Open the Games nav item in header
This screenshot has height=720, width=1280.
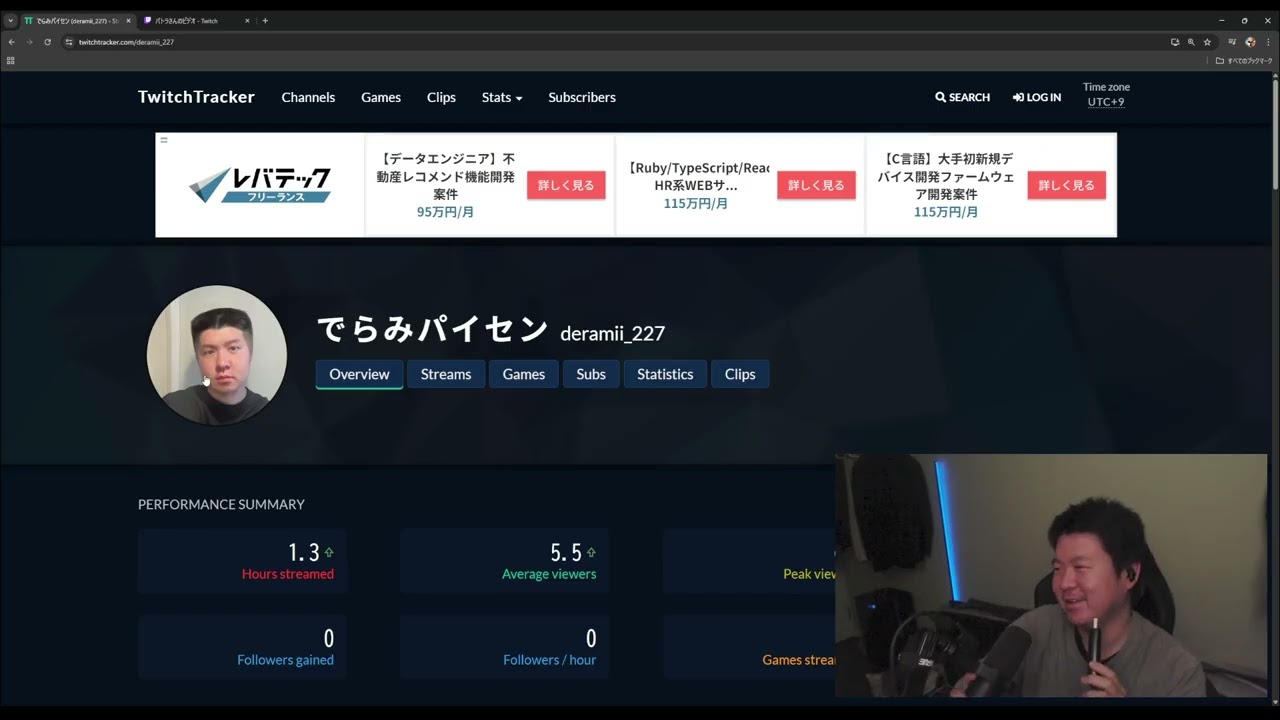tap(381, 97)
